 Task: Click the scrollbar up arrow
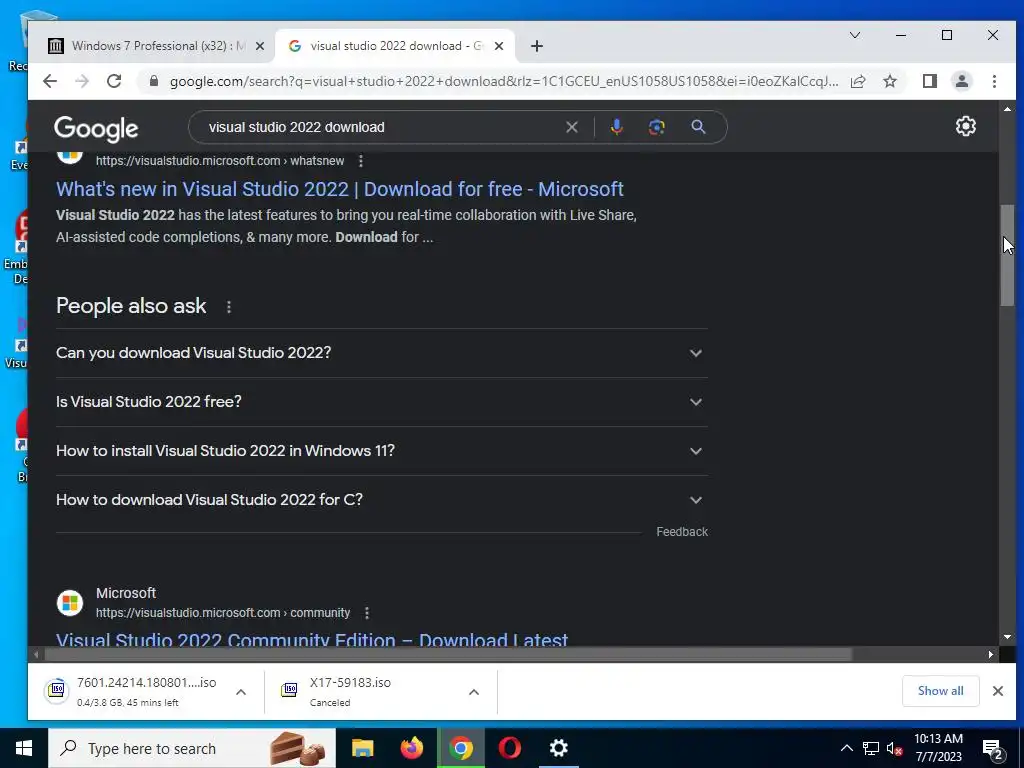coord(1007,109)
